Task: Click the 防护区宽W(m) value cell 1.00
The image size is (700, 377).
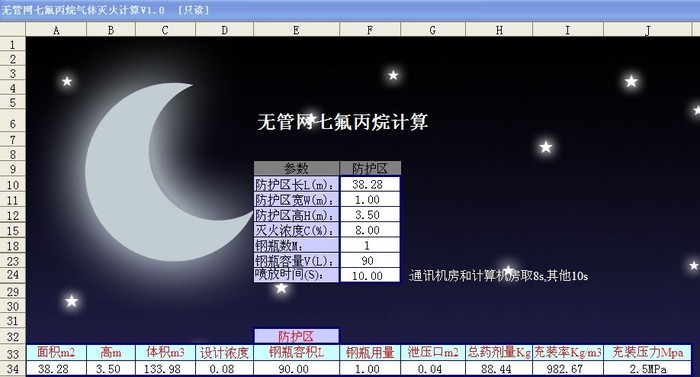Action: [370, 200]
